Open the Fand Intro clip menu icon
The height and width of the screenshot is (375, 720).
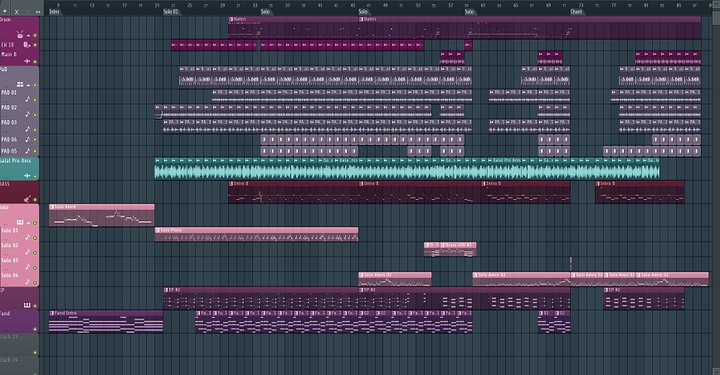click(52, 313)
